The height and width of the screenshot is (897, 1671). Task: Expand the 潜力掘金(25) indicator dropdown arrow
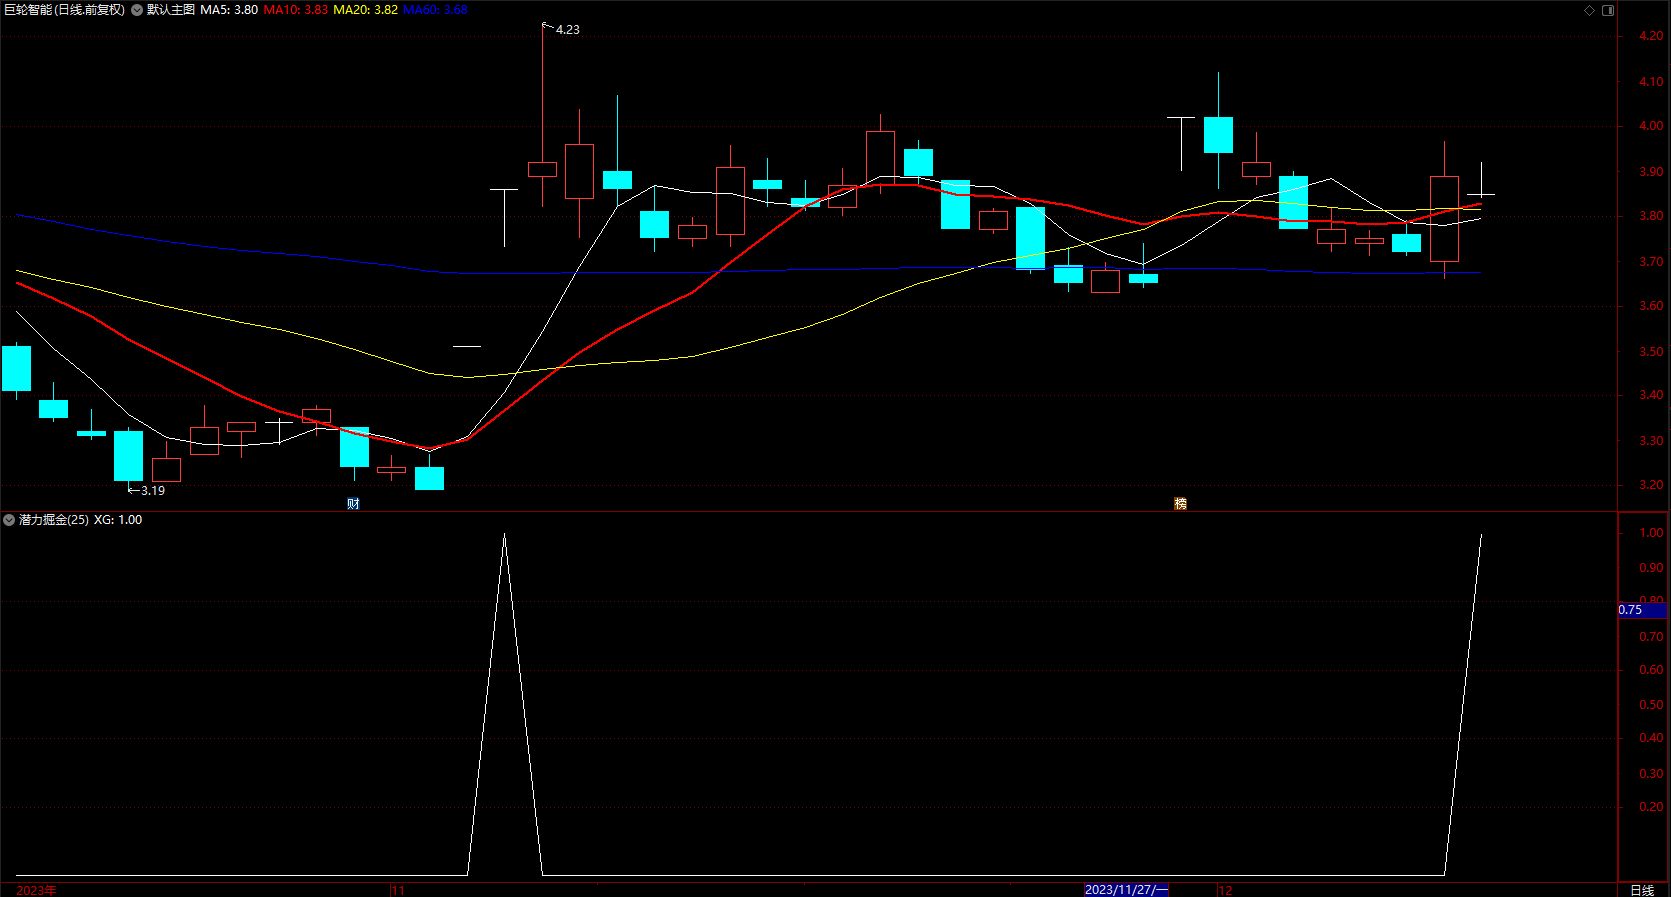pos(9,520)
